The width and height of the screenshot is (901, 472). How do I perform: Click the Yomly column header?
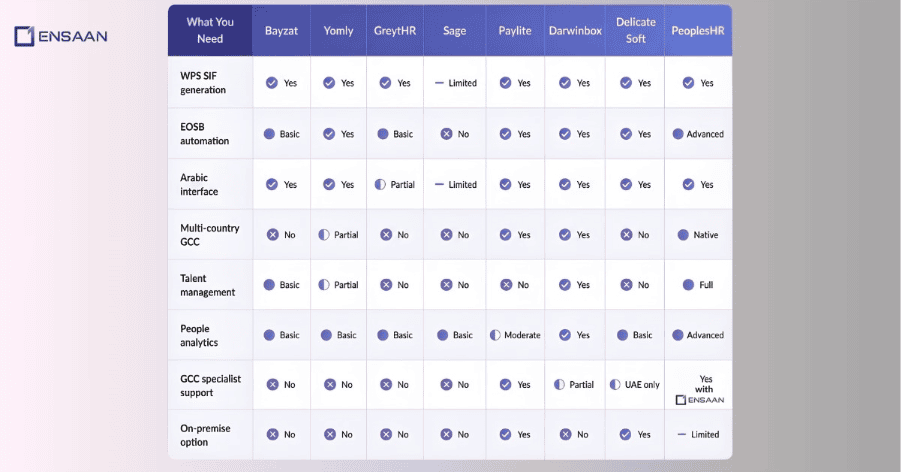(x=338, y=31)
